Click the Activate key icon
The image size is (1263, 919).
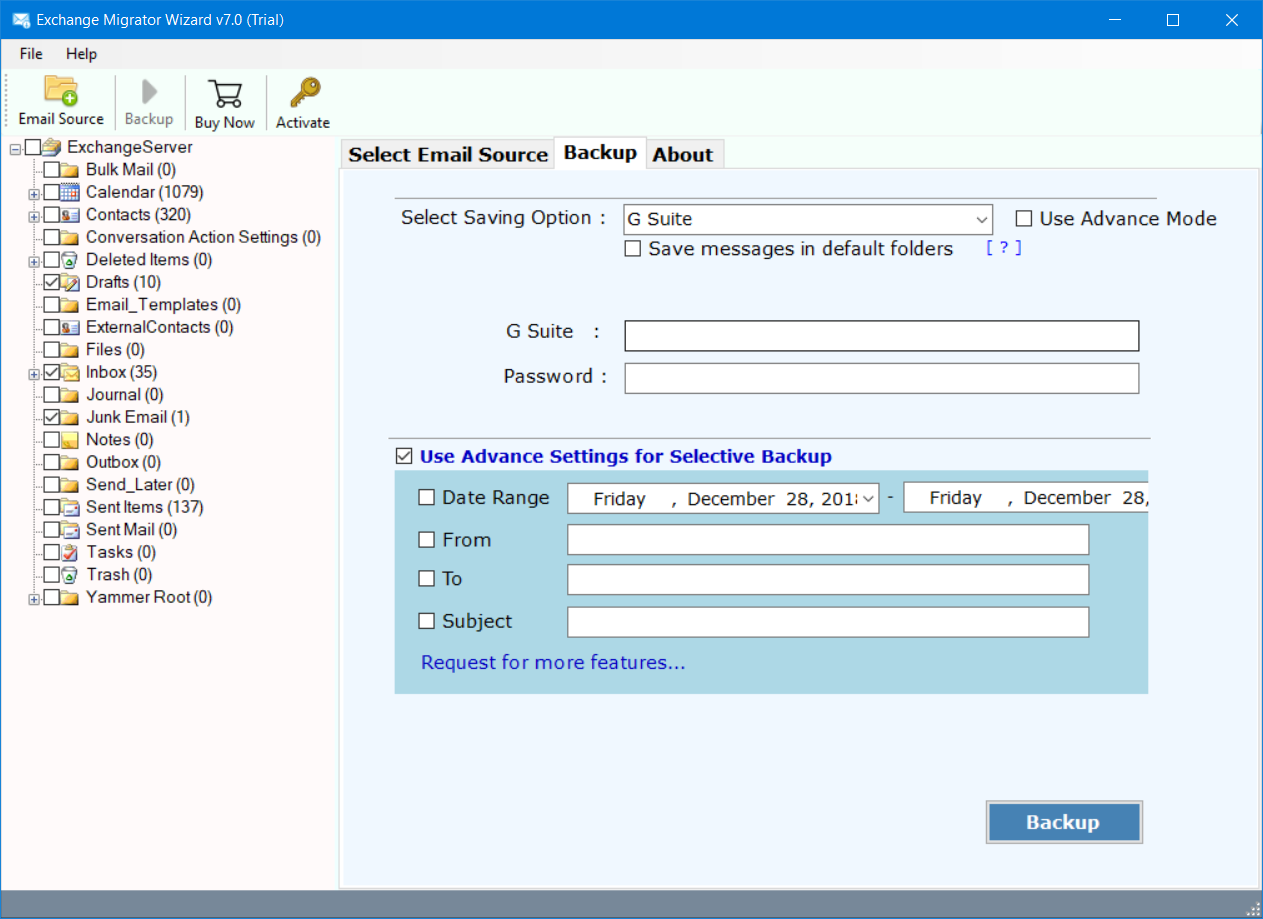tap(304, 93)
